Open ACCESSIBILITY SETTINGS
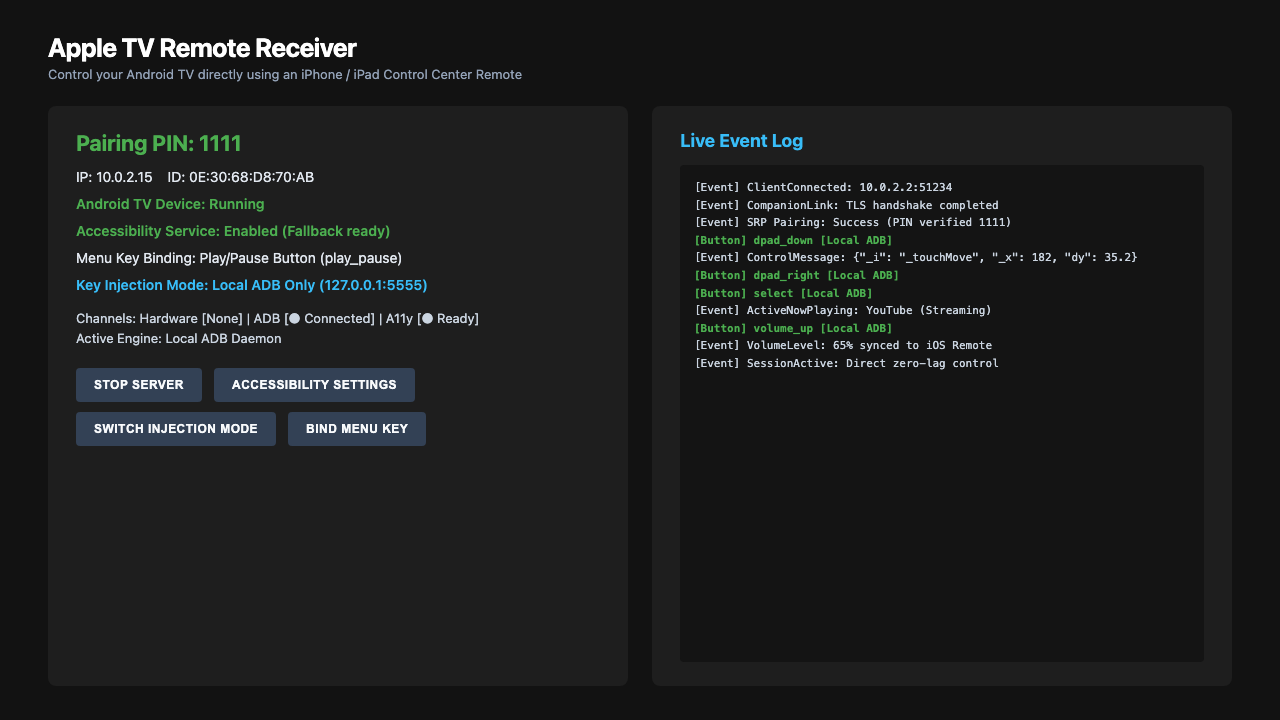1280x720 pixels. [x=314, y=385]
